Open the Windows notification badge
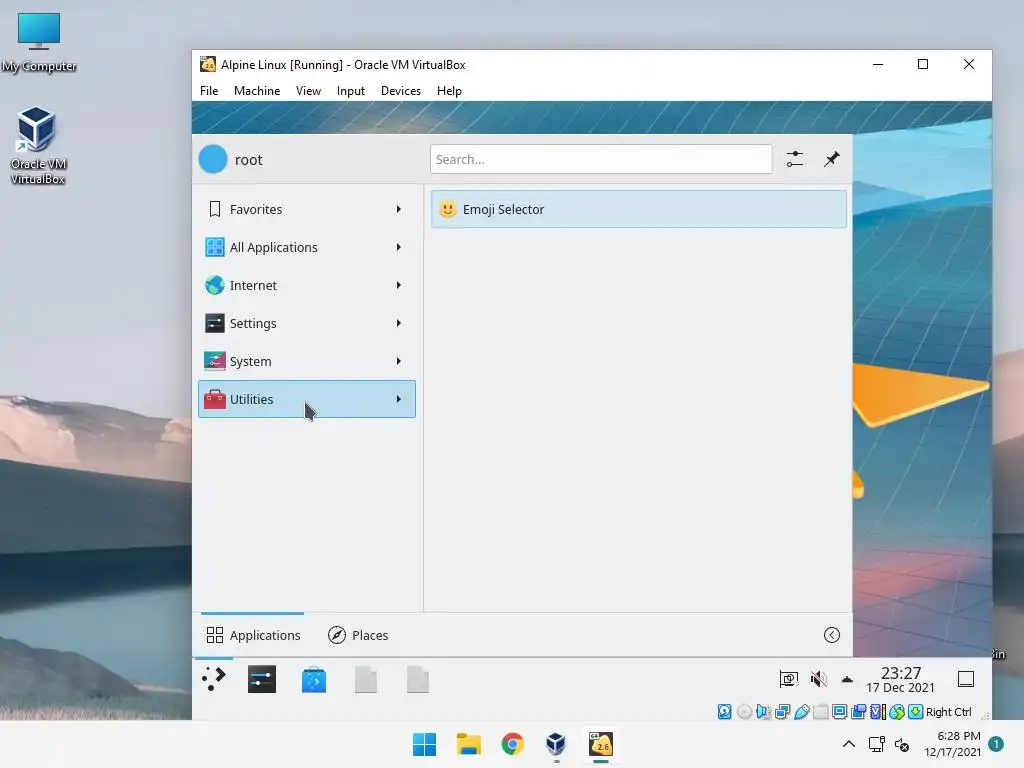 point(996,744)
